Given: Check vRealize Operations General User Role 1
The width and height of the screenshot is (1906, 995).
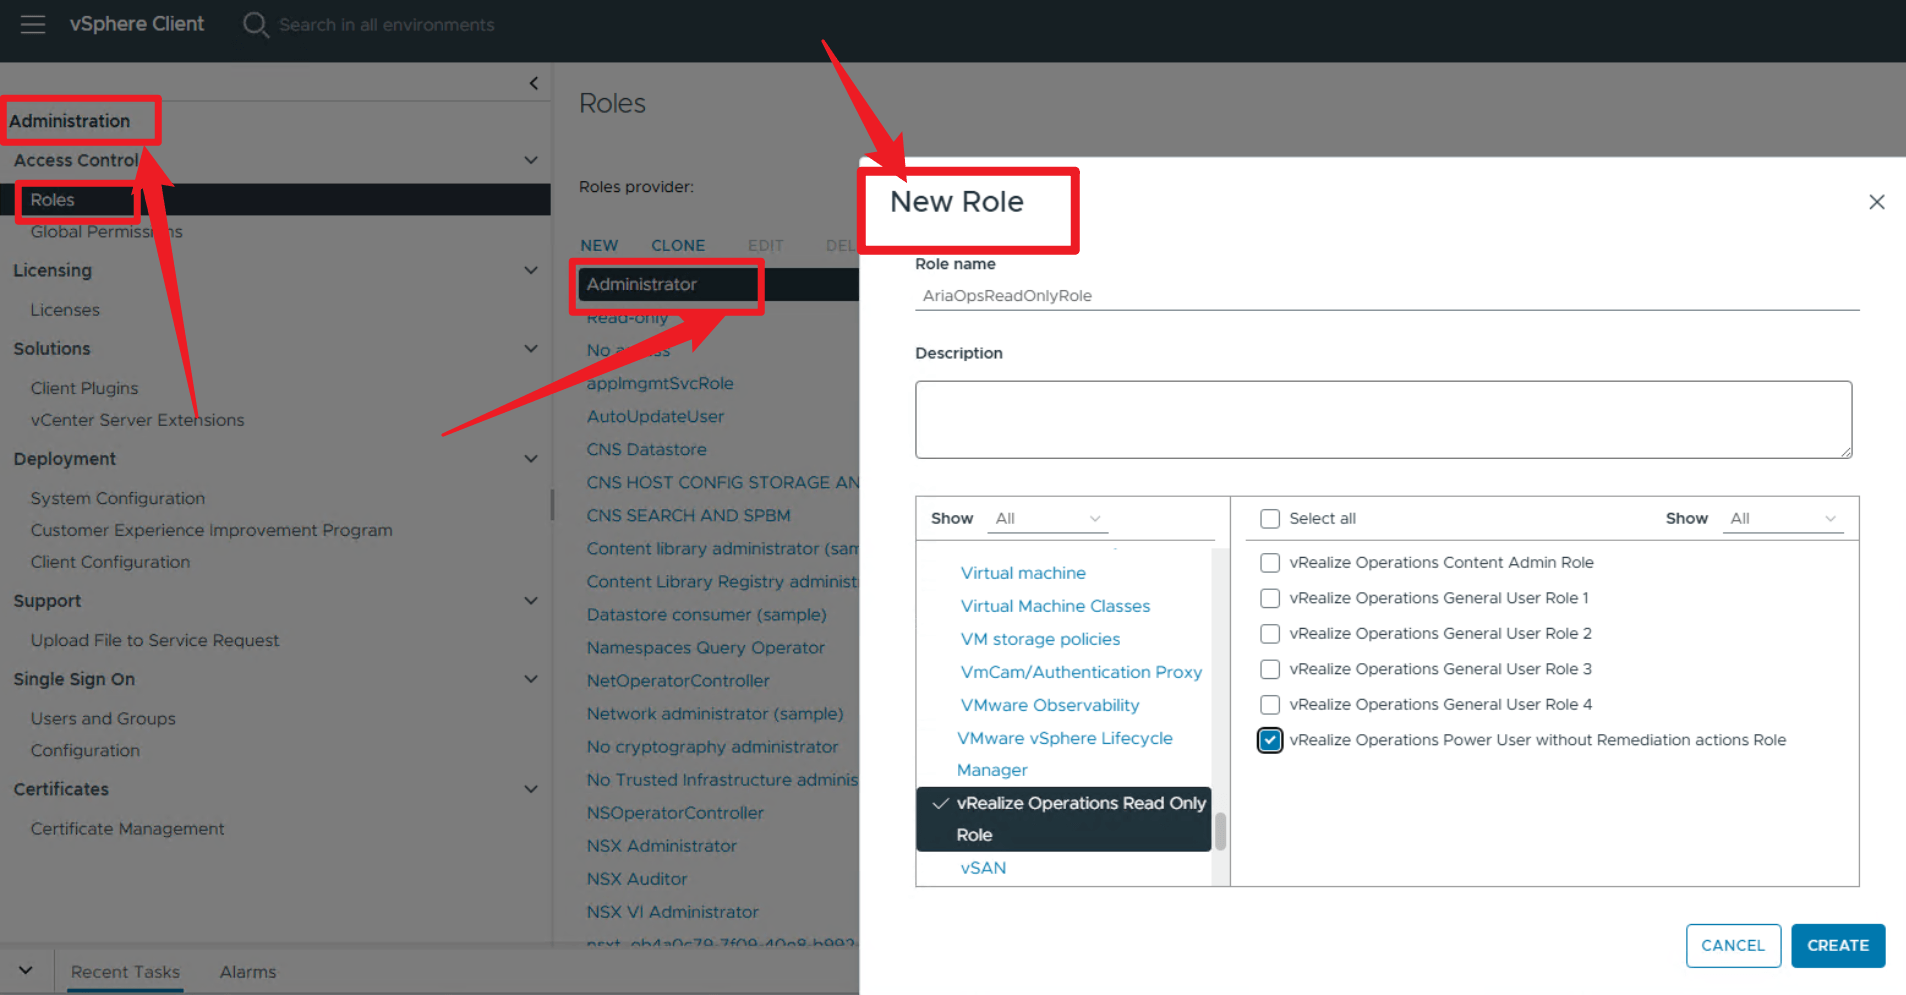Looking at the screenshot, I should click(x=1270, y=598).
